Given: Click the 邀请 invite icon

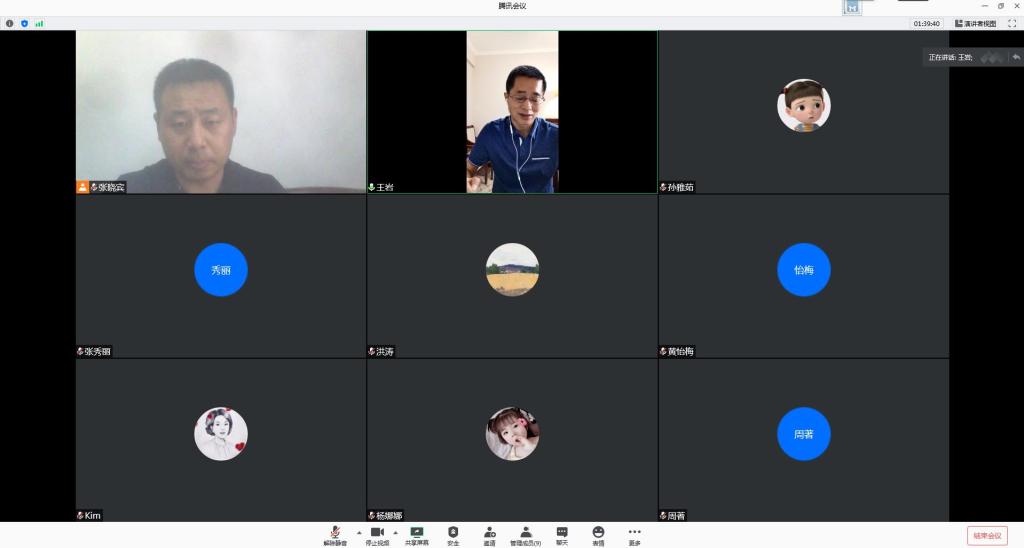Looking at the screenshot, I should pyautogui.click(x=489, y=534).
